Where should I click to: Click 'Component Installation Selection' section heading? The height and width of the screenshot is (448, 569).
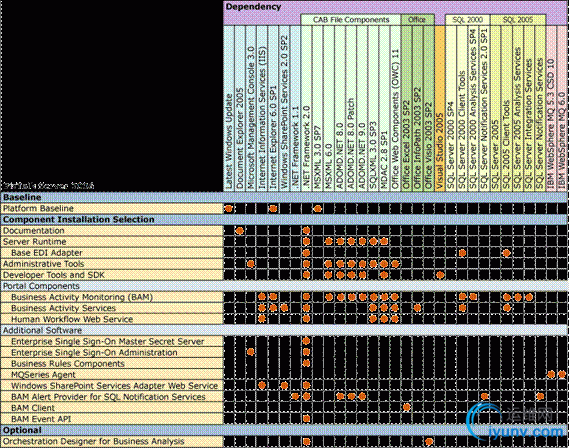click(x=79, y=219)
